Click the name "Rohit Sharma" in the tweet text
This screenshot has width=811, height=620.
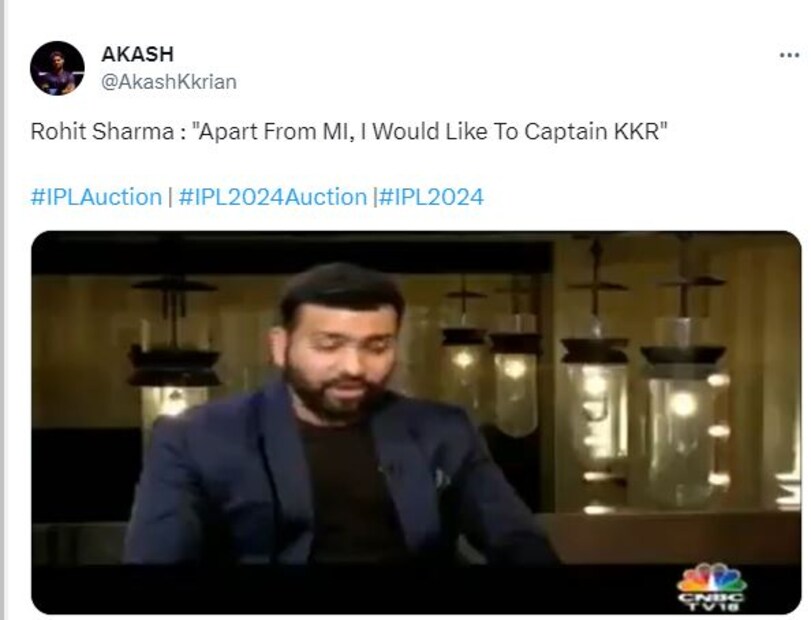[102, 131]
